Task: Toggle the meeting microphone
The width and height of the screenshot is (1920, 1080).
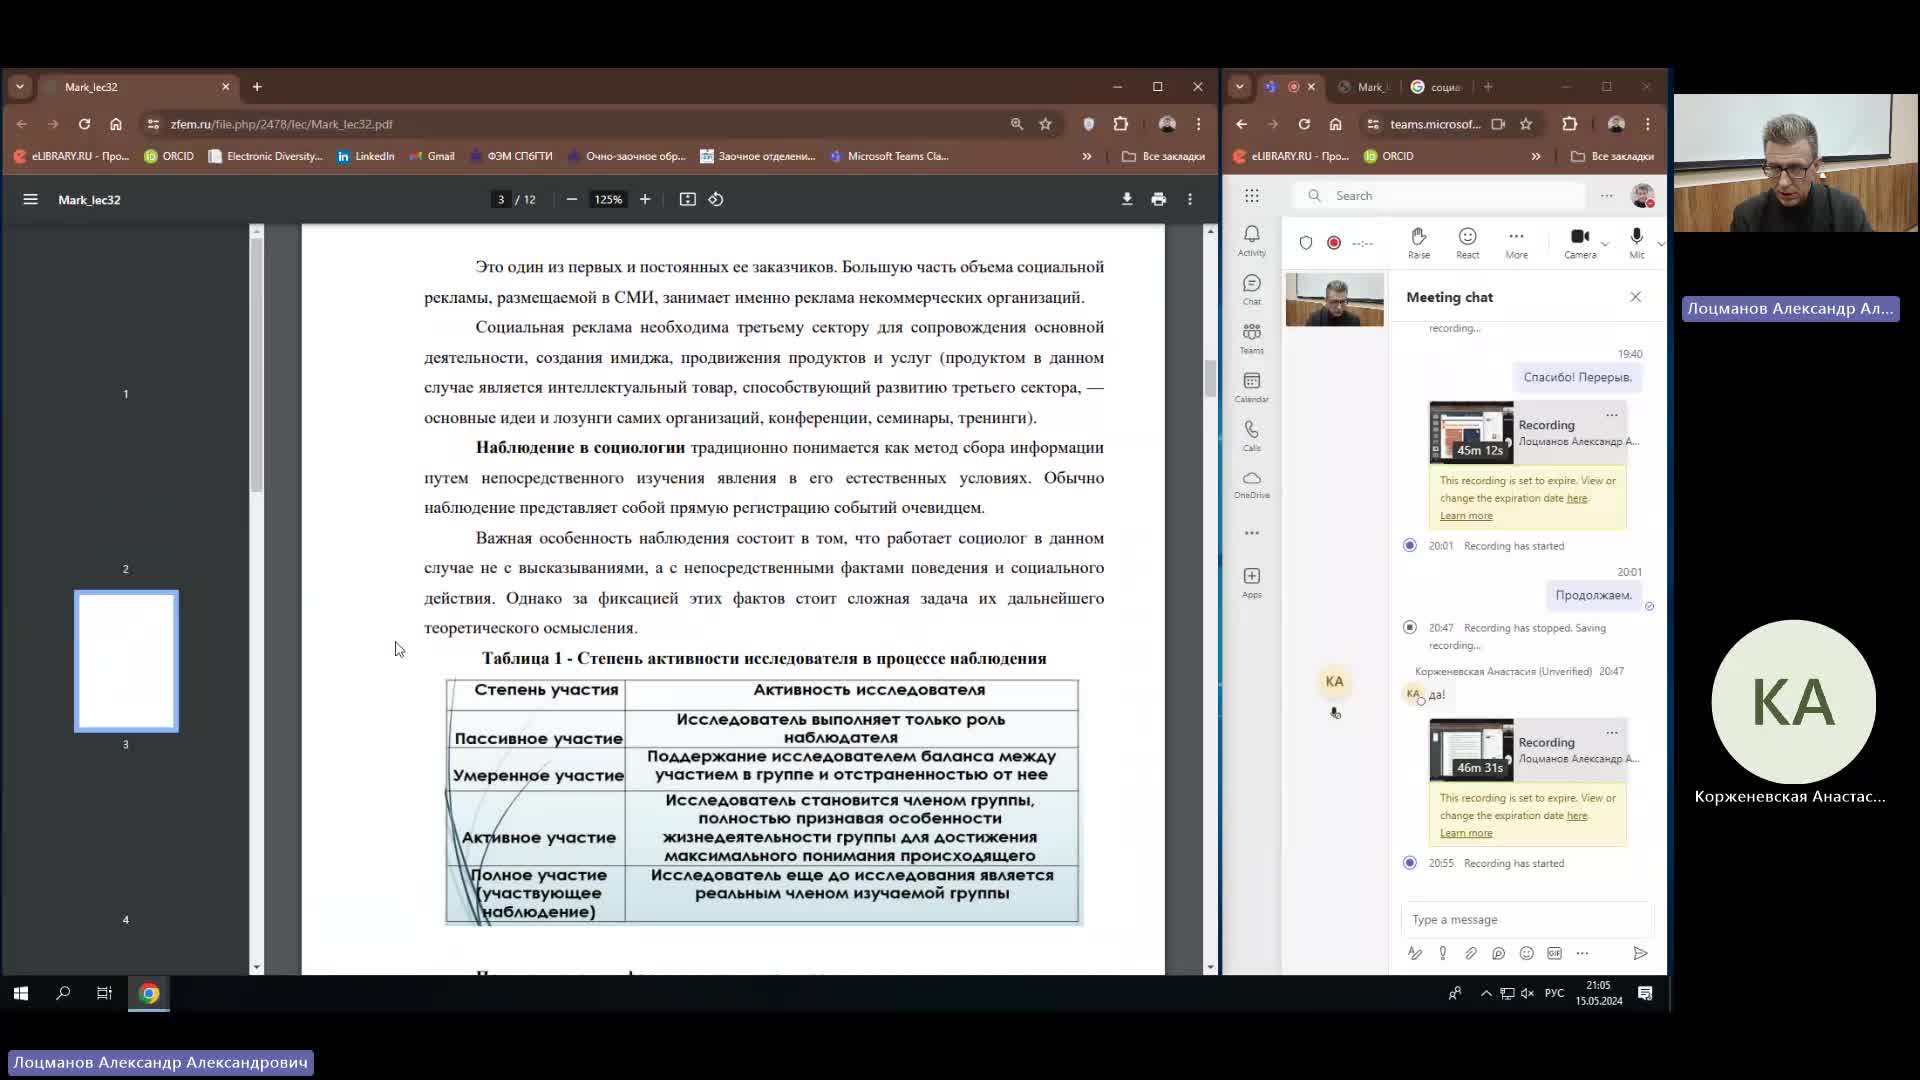Action: click(1637, 243)
